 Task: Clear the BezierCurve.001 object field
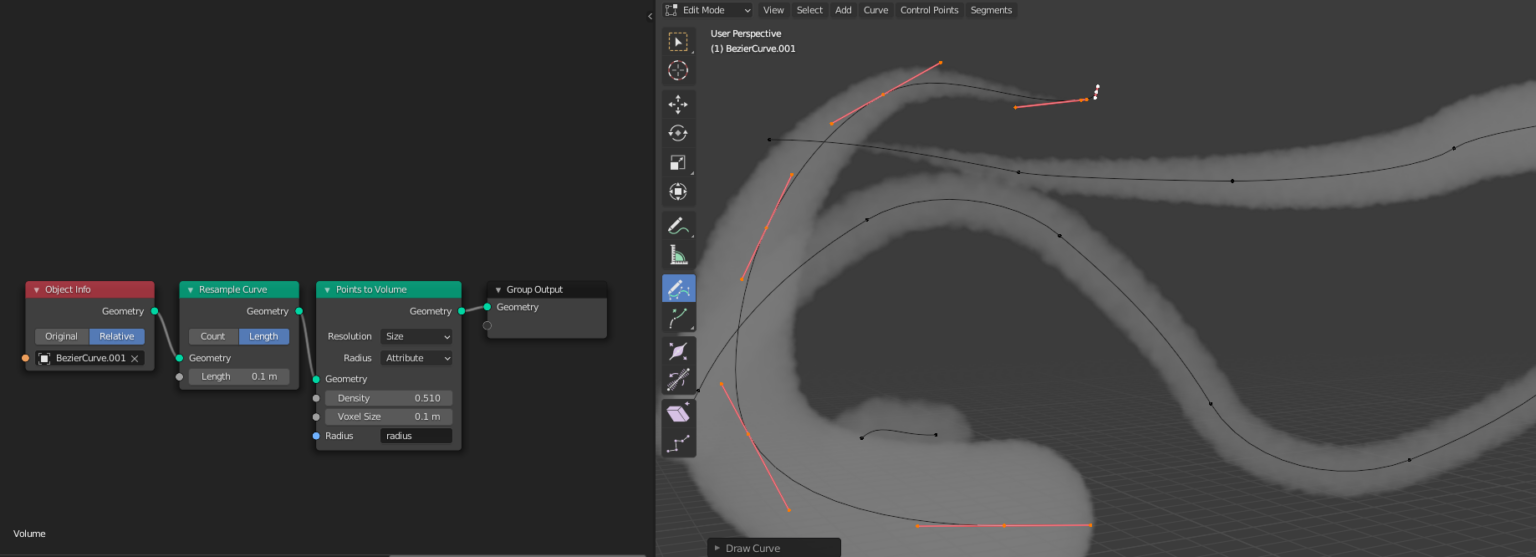click(134, 358)
